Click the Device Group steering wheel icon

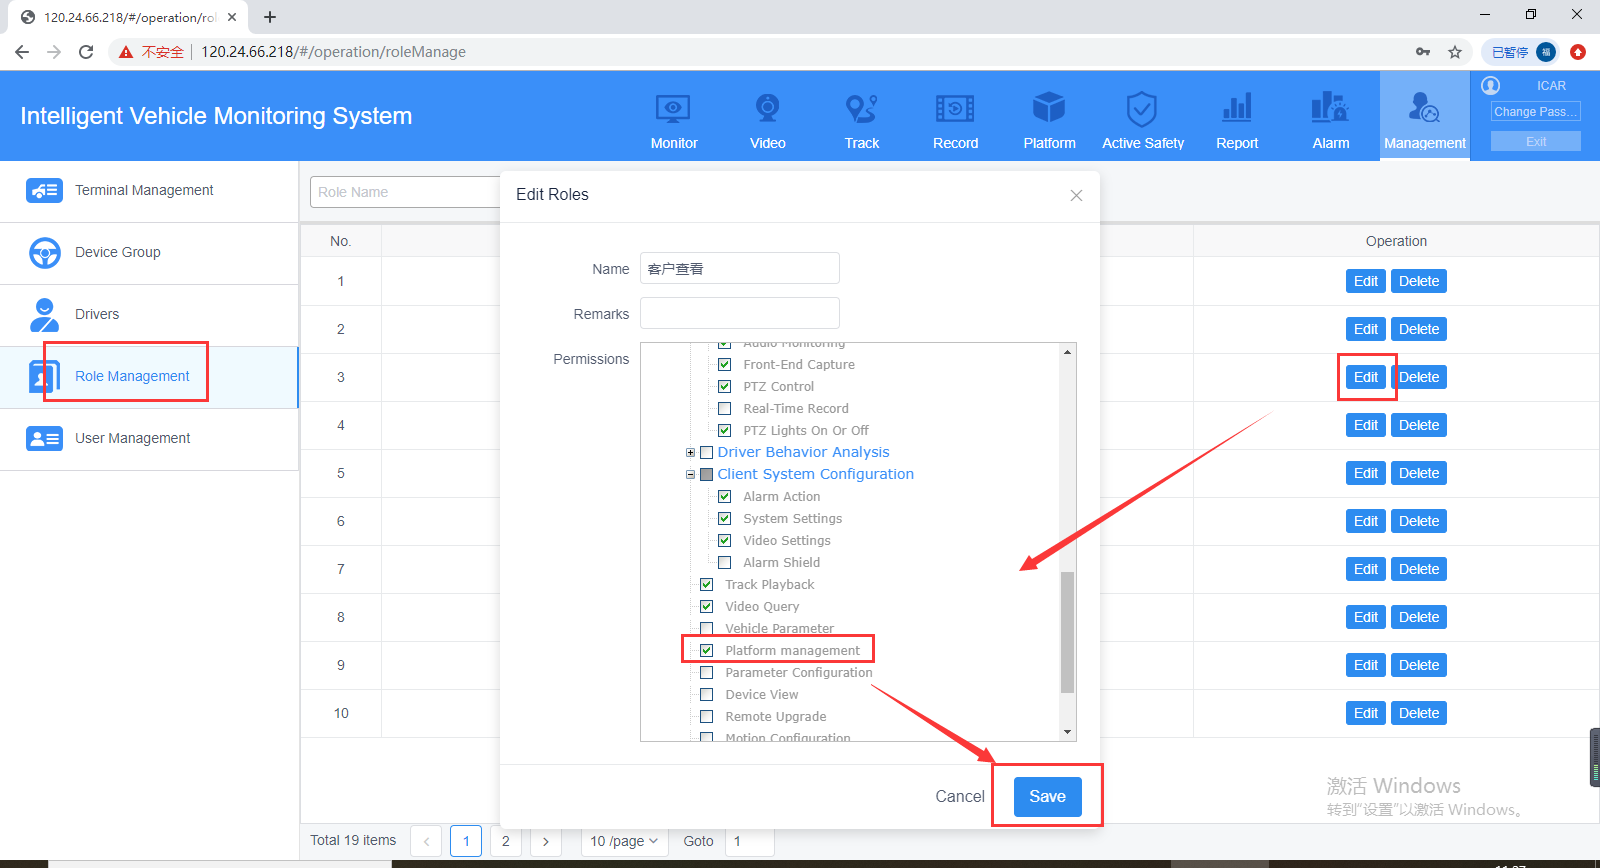pyautogui.click(x=45, y=252)
